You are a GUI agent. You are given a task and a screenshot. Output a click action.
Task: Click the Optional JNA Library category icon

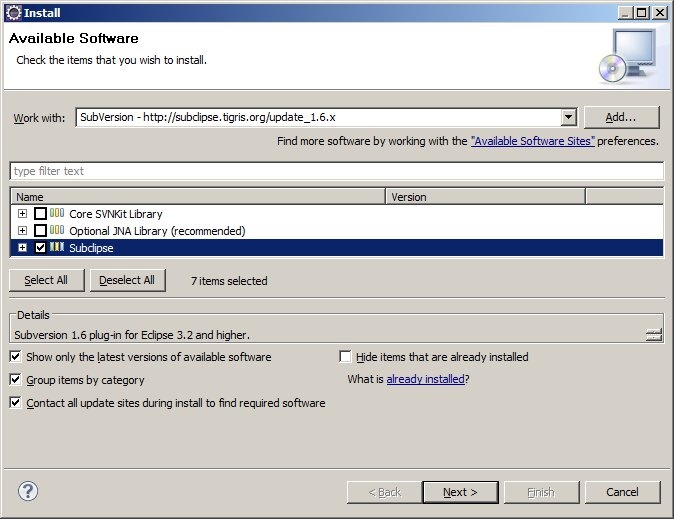(x=57, y=231)
